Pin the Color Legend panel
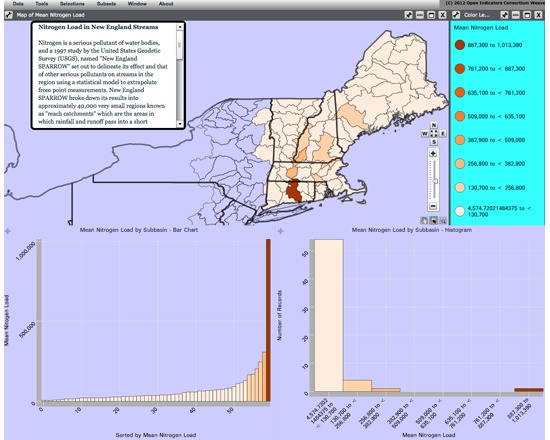Image resolution: width=550 pixels, height=440 pixels. coord(504,15)
